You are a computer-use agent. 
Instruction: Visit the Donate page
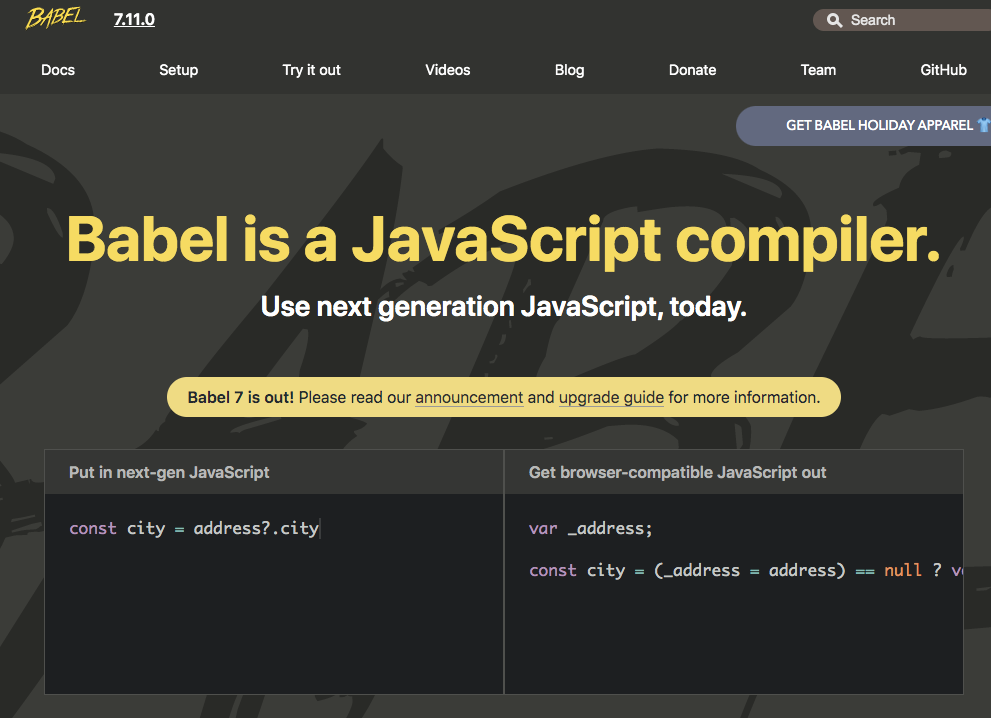pos(692,70)
